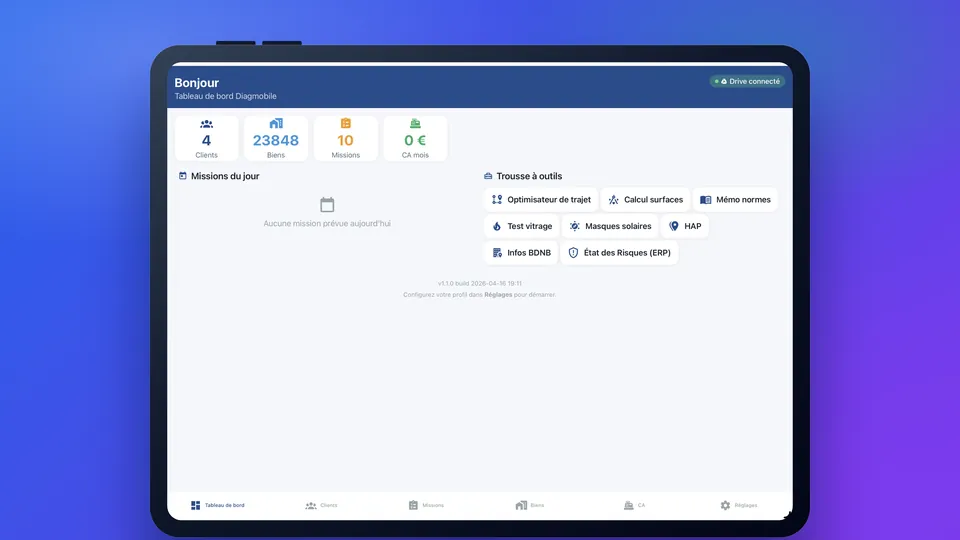Click the book icon in Mémo normes
The height and width of the screenshot is (540, 960).
pyautogui.click(x=705, y=200)
